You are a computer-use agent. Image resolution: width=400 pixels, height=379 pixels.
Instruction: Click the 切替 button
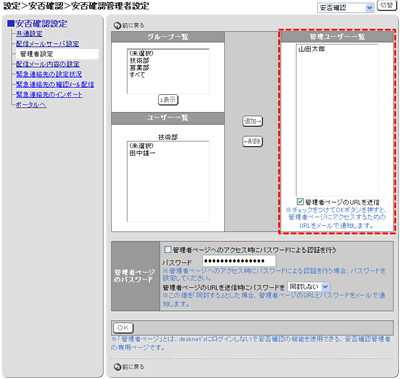pyautogui.click(x=387, y=6)
